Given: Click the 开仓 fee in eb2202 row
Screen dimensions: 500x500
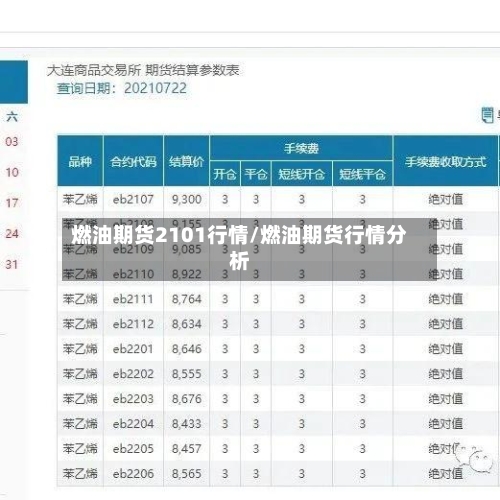Looking at the screenshot, I should click(225, 374).
